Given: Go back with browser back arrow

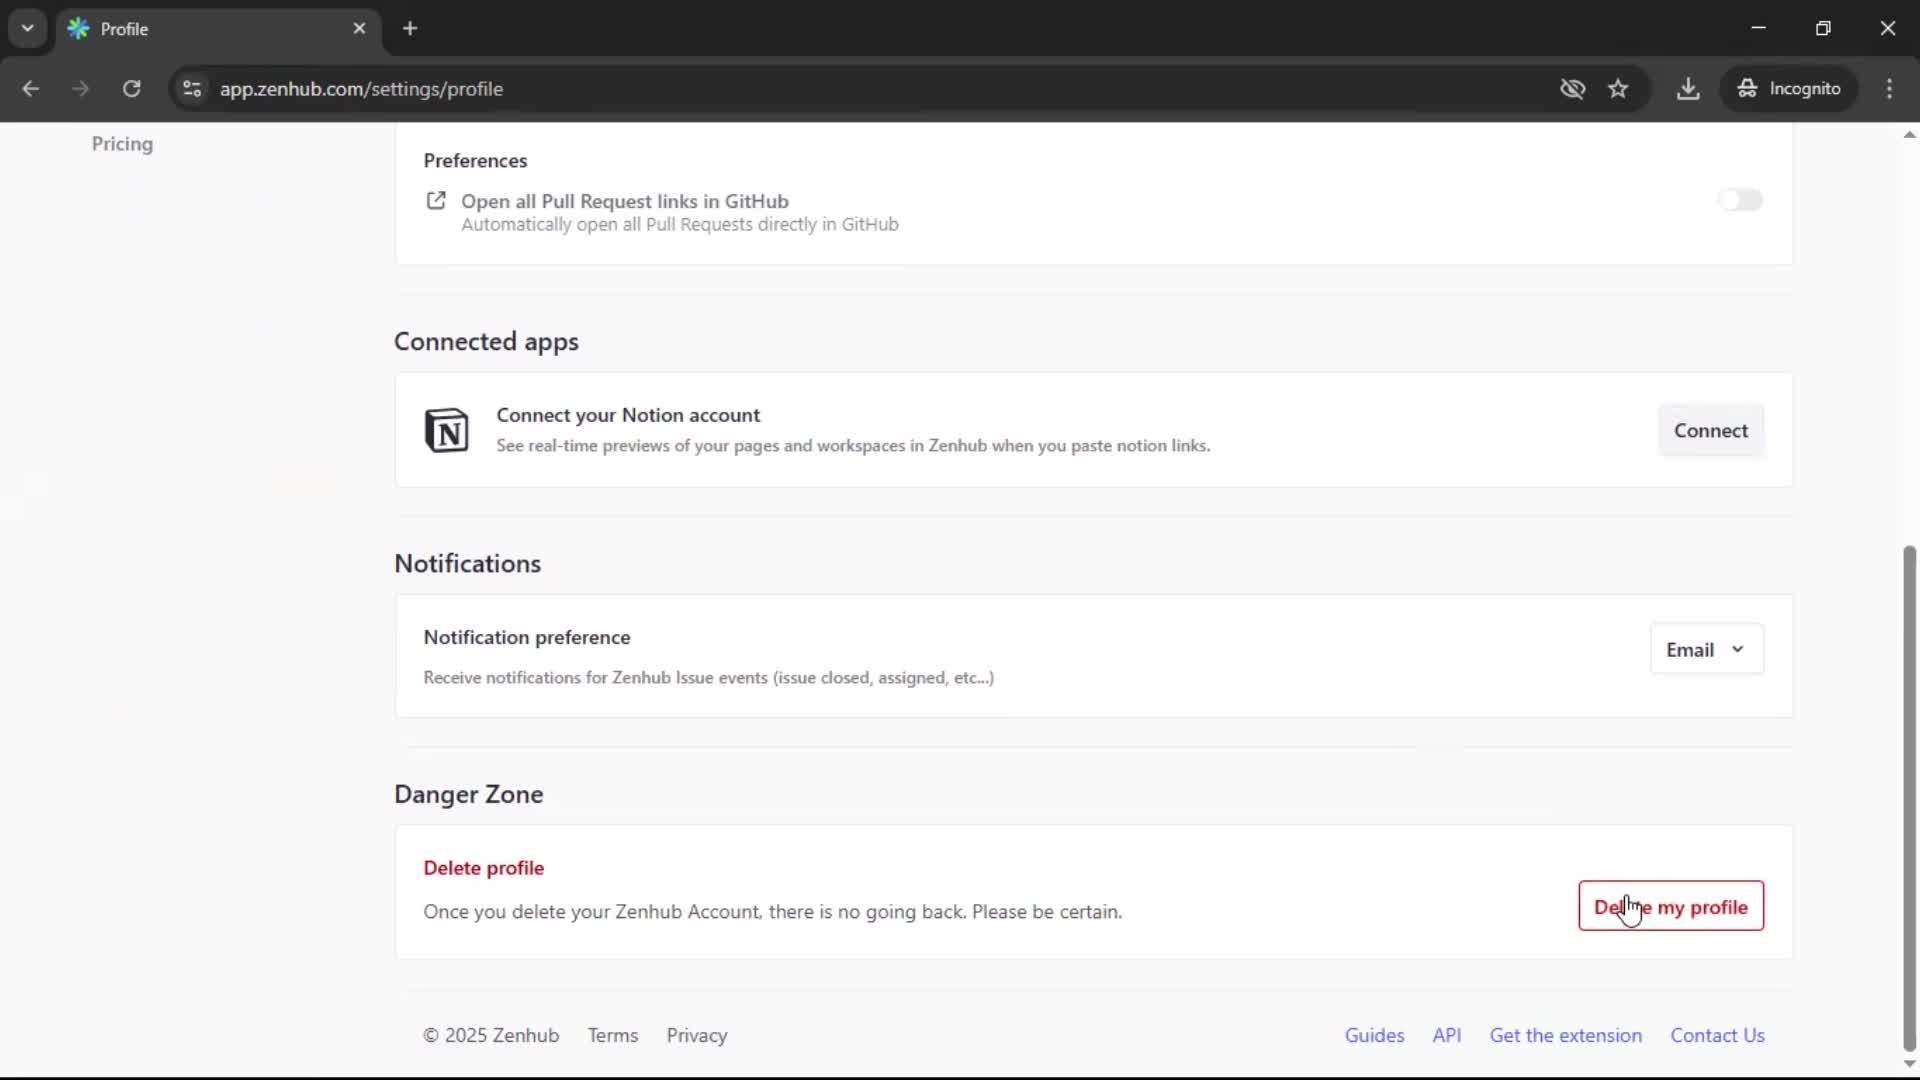Looking at the screenshot, I should tap(30, 88).
